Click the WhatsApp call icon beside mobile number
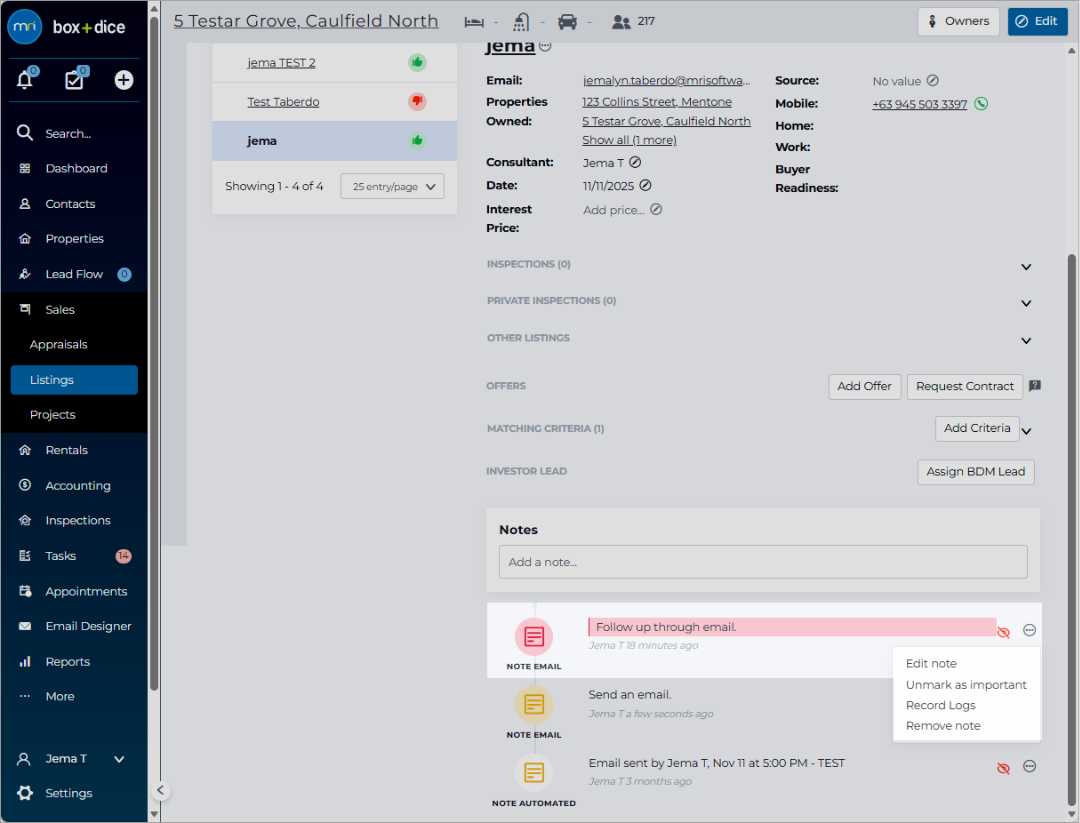This screenshot has width=1080, height=823. [x=981, y=104]
